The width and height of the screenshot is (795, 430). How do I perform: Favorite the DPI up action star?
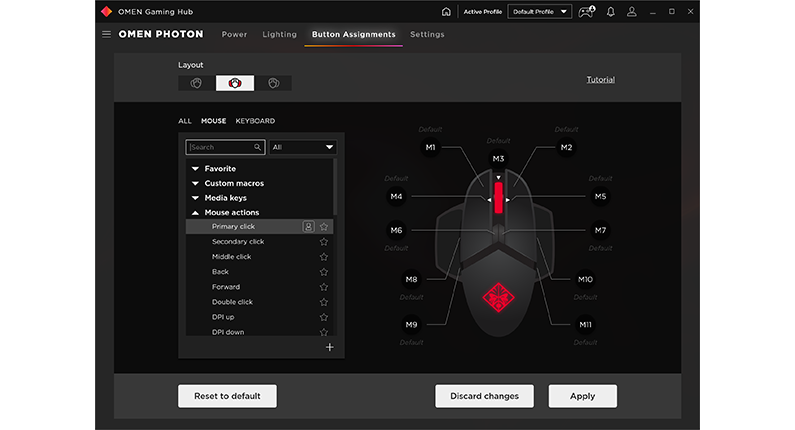tap(324, 317)
